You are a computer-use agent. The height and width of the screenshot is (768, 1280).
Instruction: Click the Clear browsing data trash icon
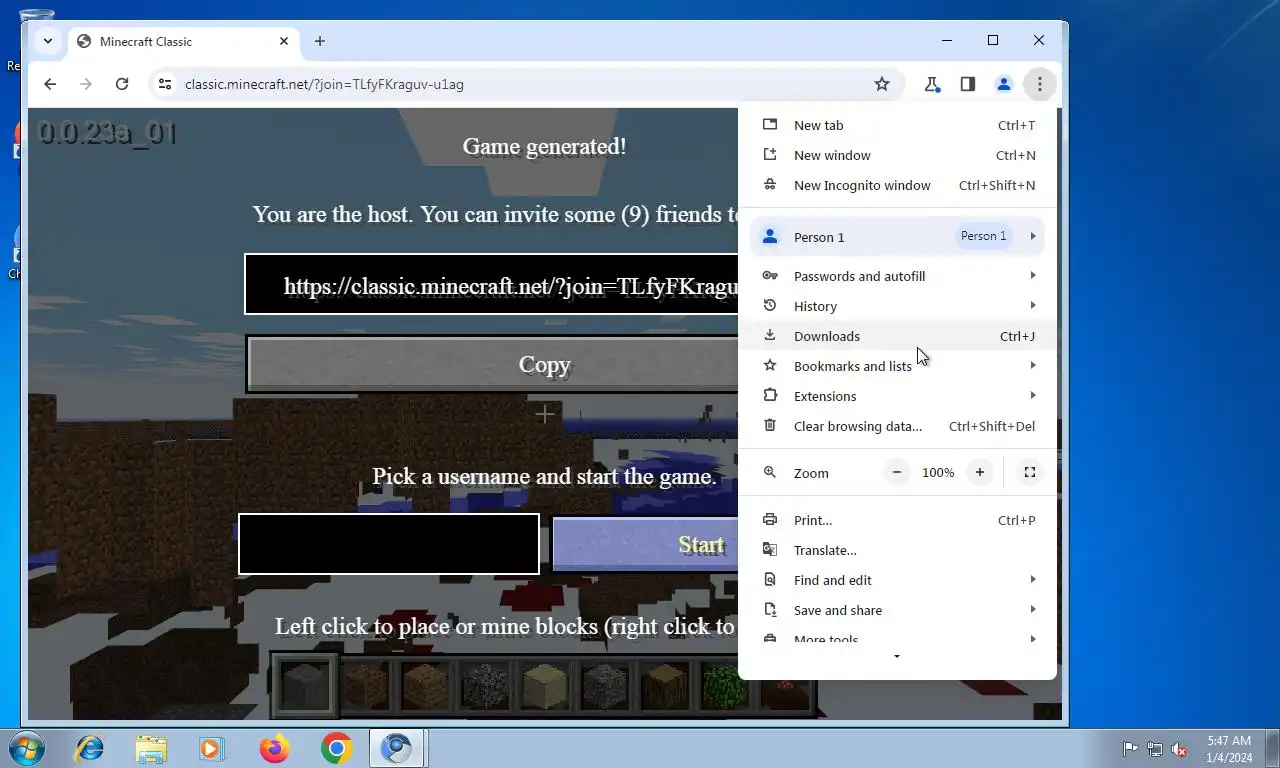[770, 425]
